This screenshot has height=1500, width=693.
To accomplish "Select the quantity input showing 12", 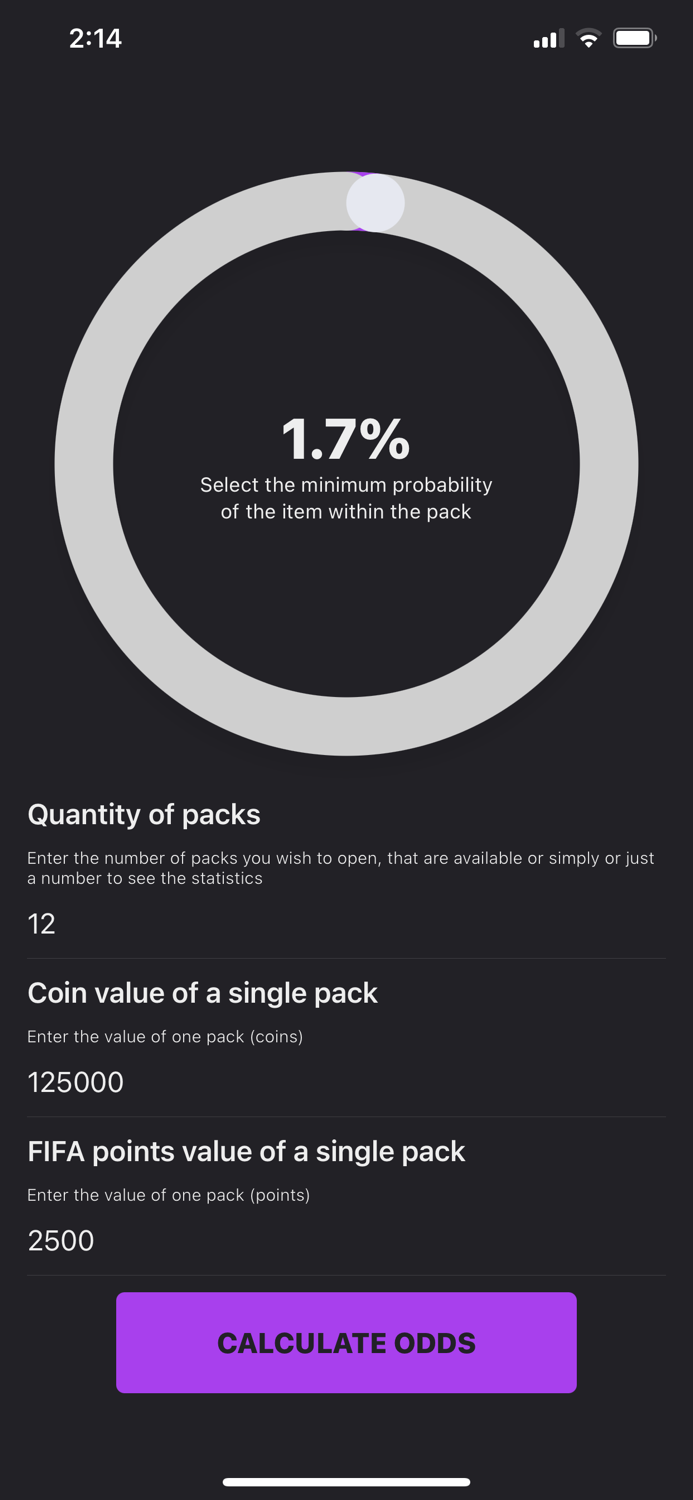I will click(x=42, y=924).
